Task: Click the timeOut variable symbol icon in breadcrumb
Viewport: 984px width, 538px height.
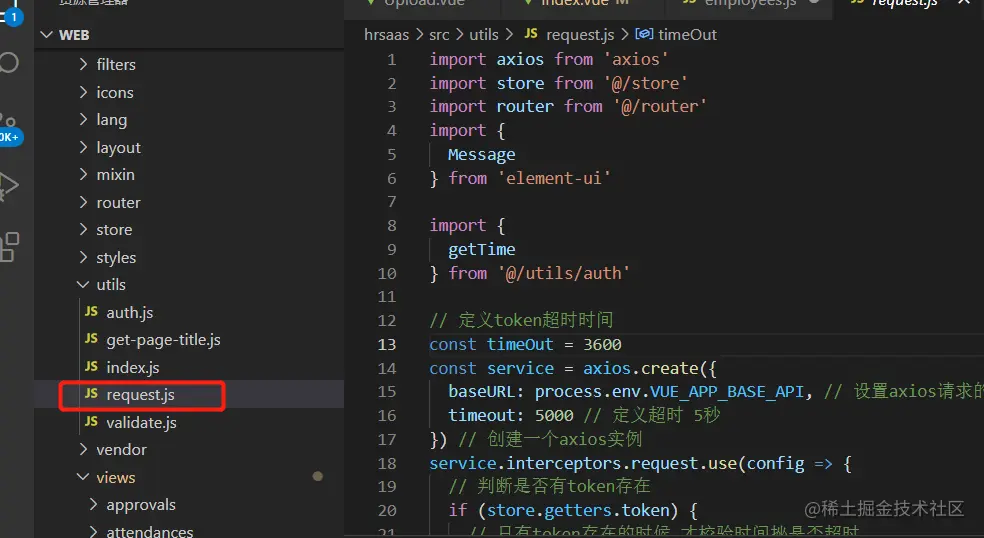Action: [x=644, y=34]
